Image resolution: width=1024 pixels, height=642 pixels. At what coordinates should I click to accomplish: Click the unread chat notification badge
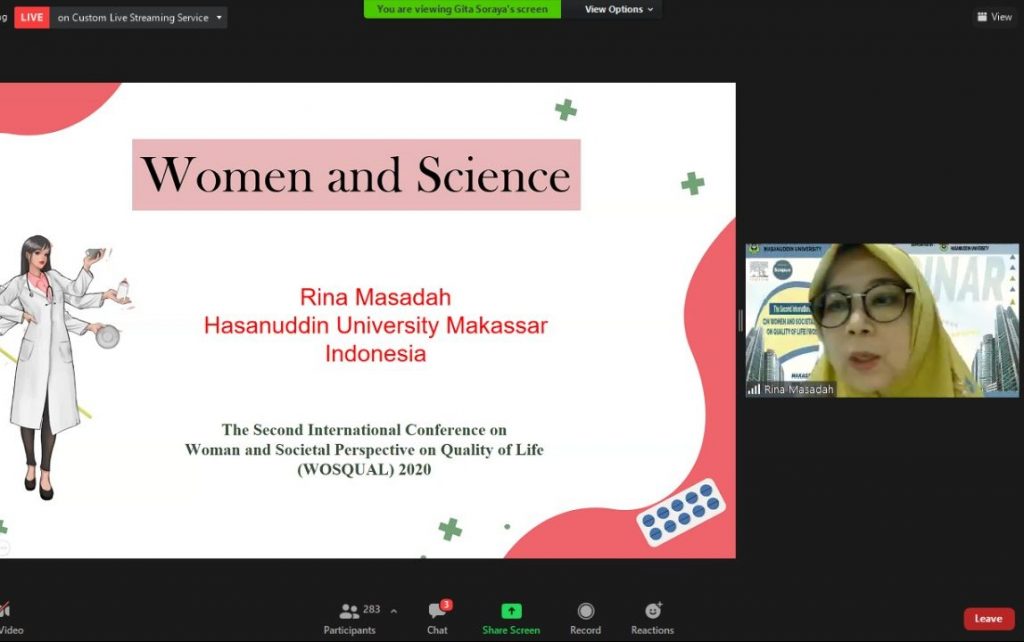pyautogui.click(x=446, y=605)
